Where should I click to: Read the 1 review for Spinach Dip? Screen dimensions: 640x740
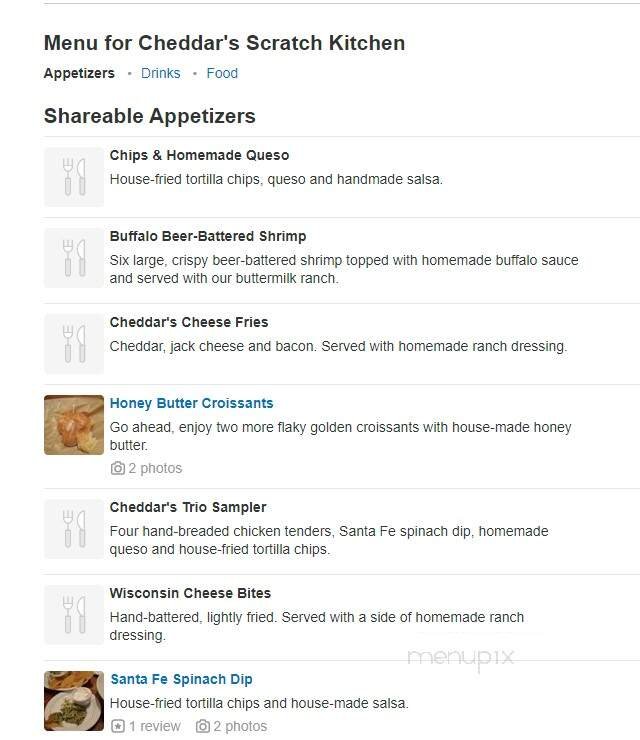[x=154, y=726]
